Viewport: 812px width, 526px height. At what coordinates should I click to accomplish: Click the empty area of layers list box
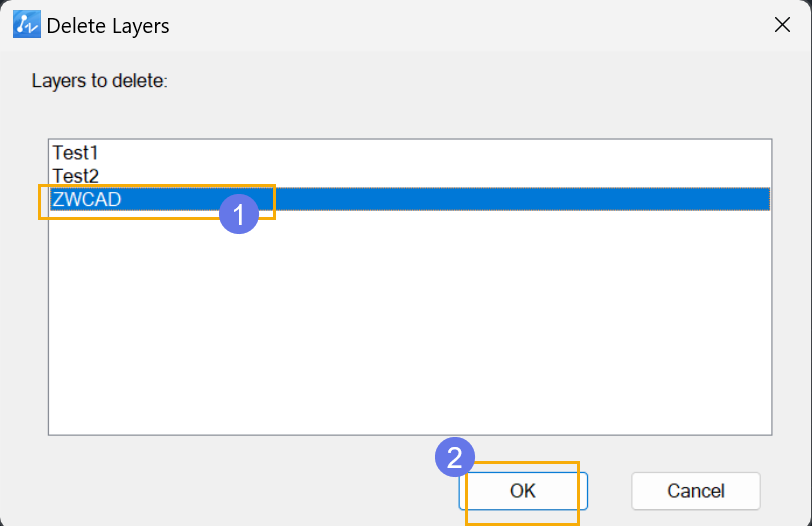[410, 321]
